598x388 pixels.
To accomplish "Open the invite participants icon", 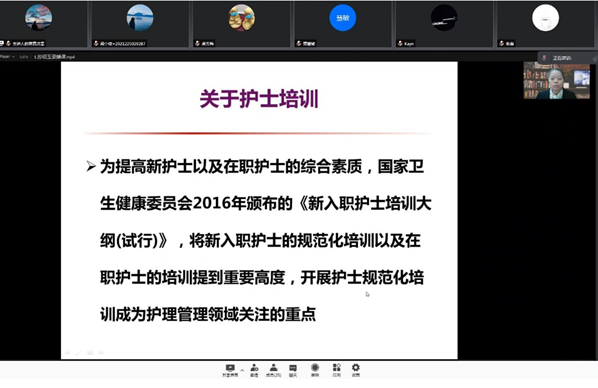I will point(254,370).
